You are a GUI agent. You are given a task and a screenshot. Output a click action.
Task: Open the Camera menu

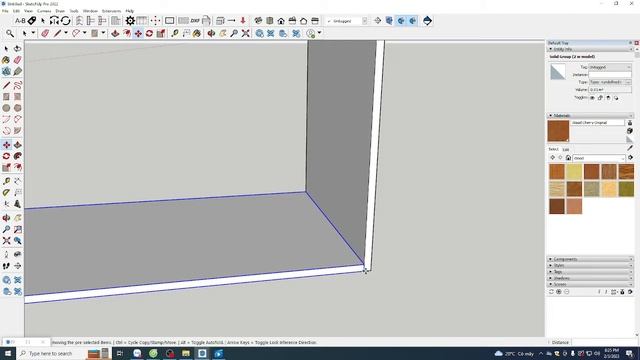click(44, 11)
